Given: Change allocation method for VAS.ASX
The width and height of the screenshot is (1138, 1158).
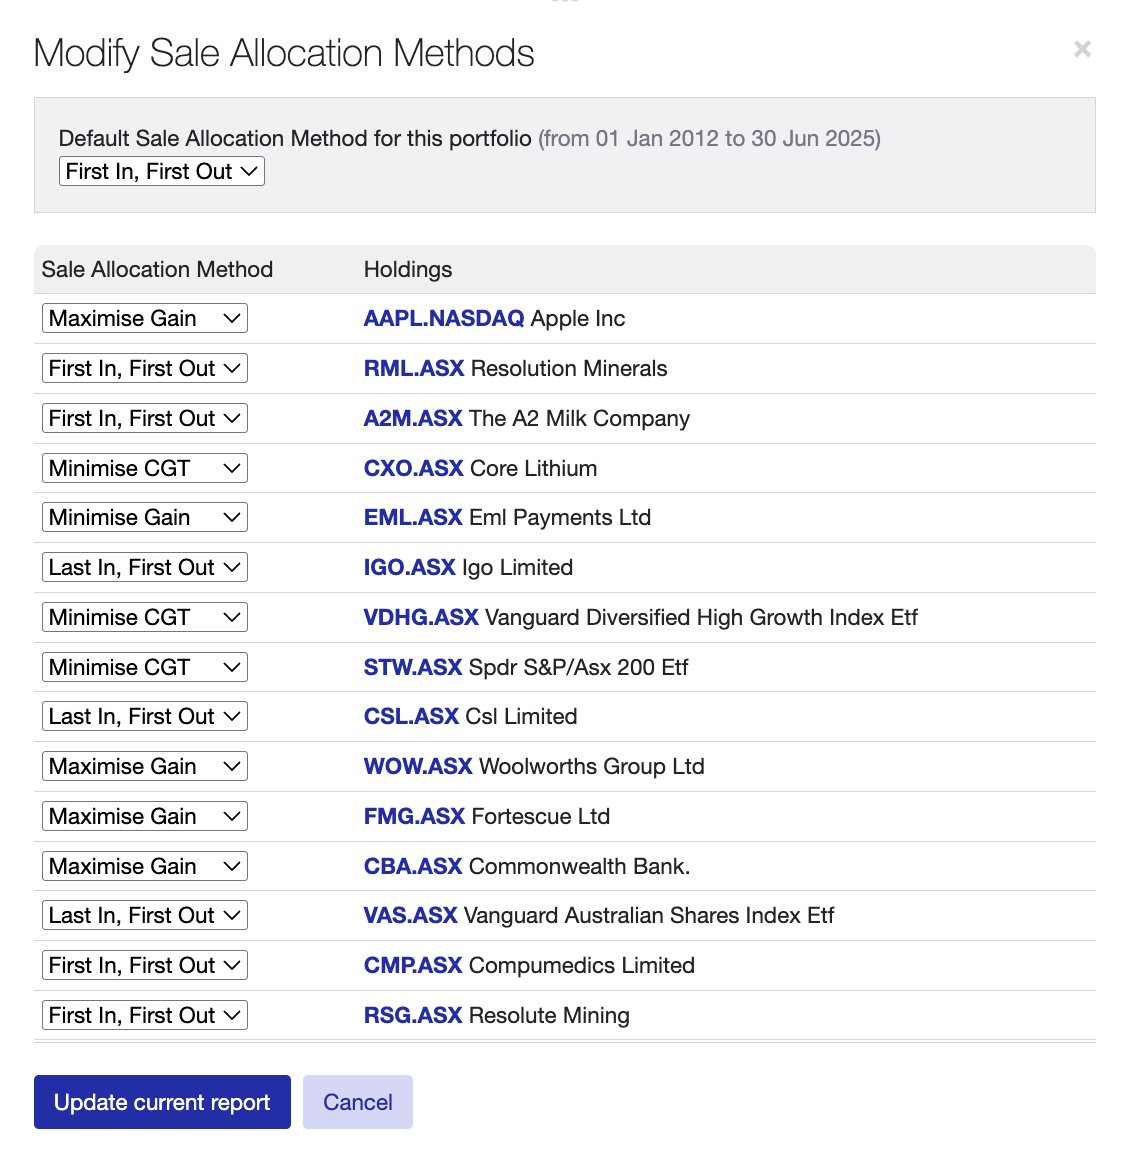Looking at the screenshot, I should pyautogui.click(x=145, y=915).
